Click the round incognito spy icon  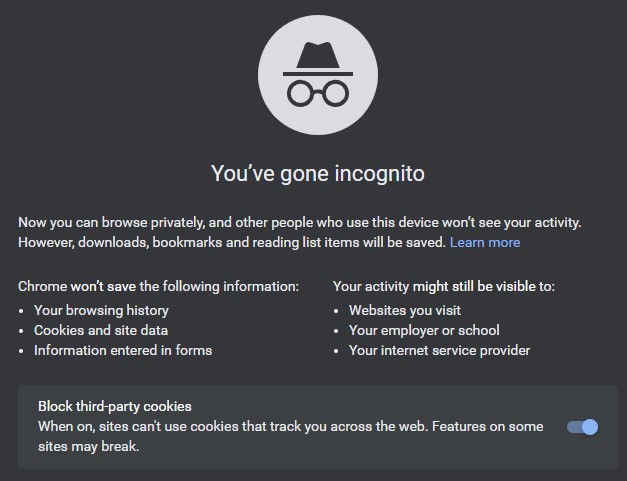(x=318, y=75)
